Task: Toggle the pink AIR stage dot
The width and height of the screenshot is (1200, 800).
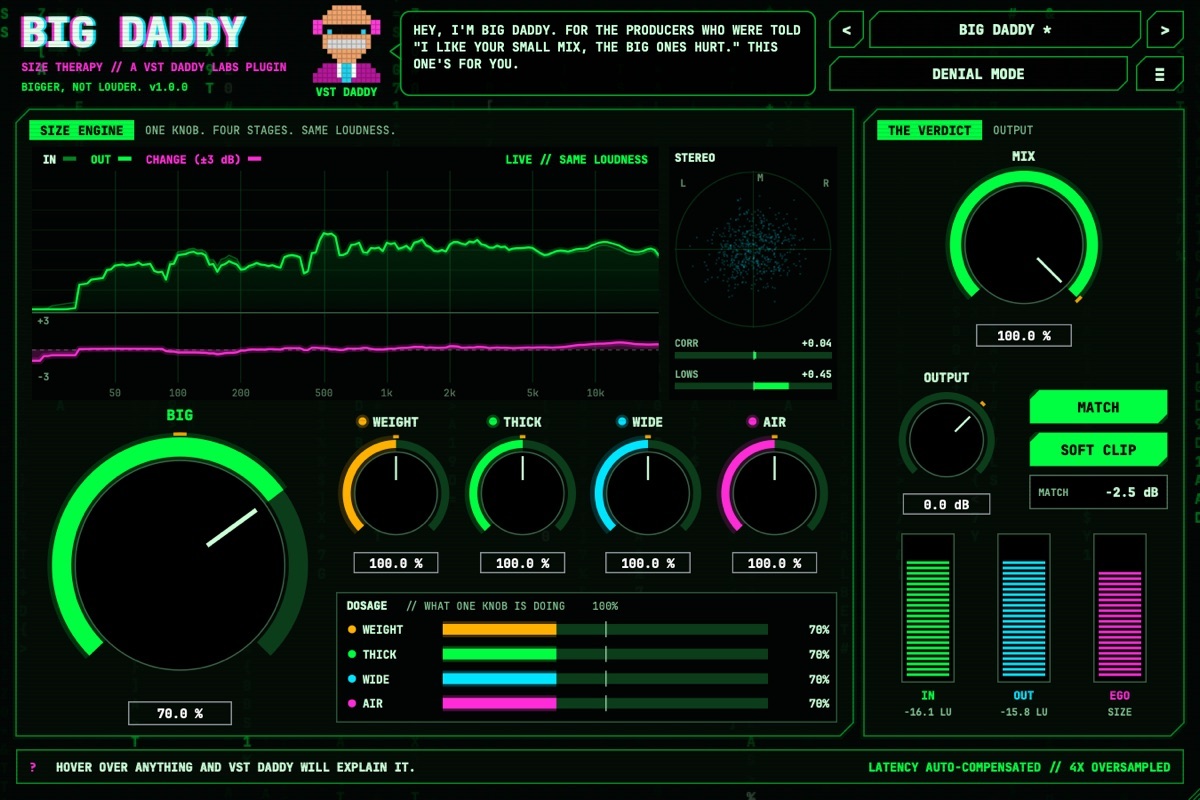Action: pyautogui.click(x=752, y=422)
